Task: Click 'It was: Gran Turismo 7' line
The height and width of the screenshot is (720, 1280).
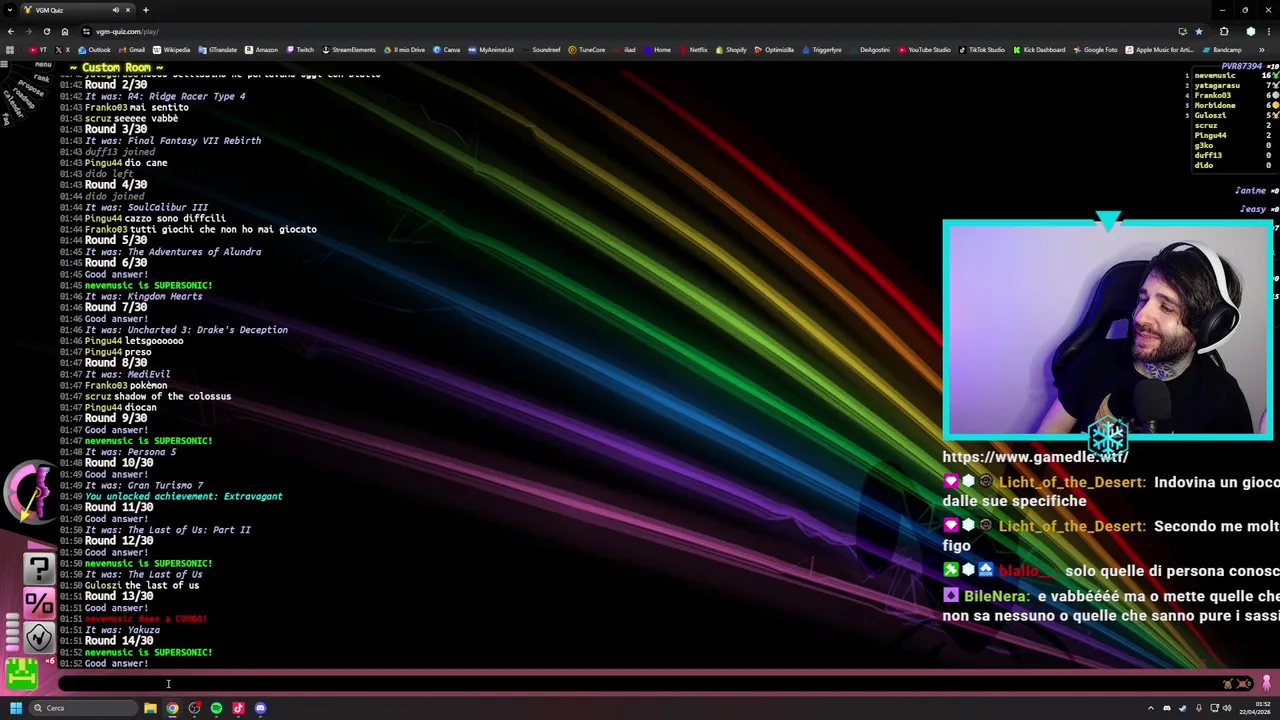Action: click(x=144, y=486)
